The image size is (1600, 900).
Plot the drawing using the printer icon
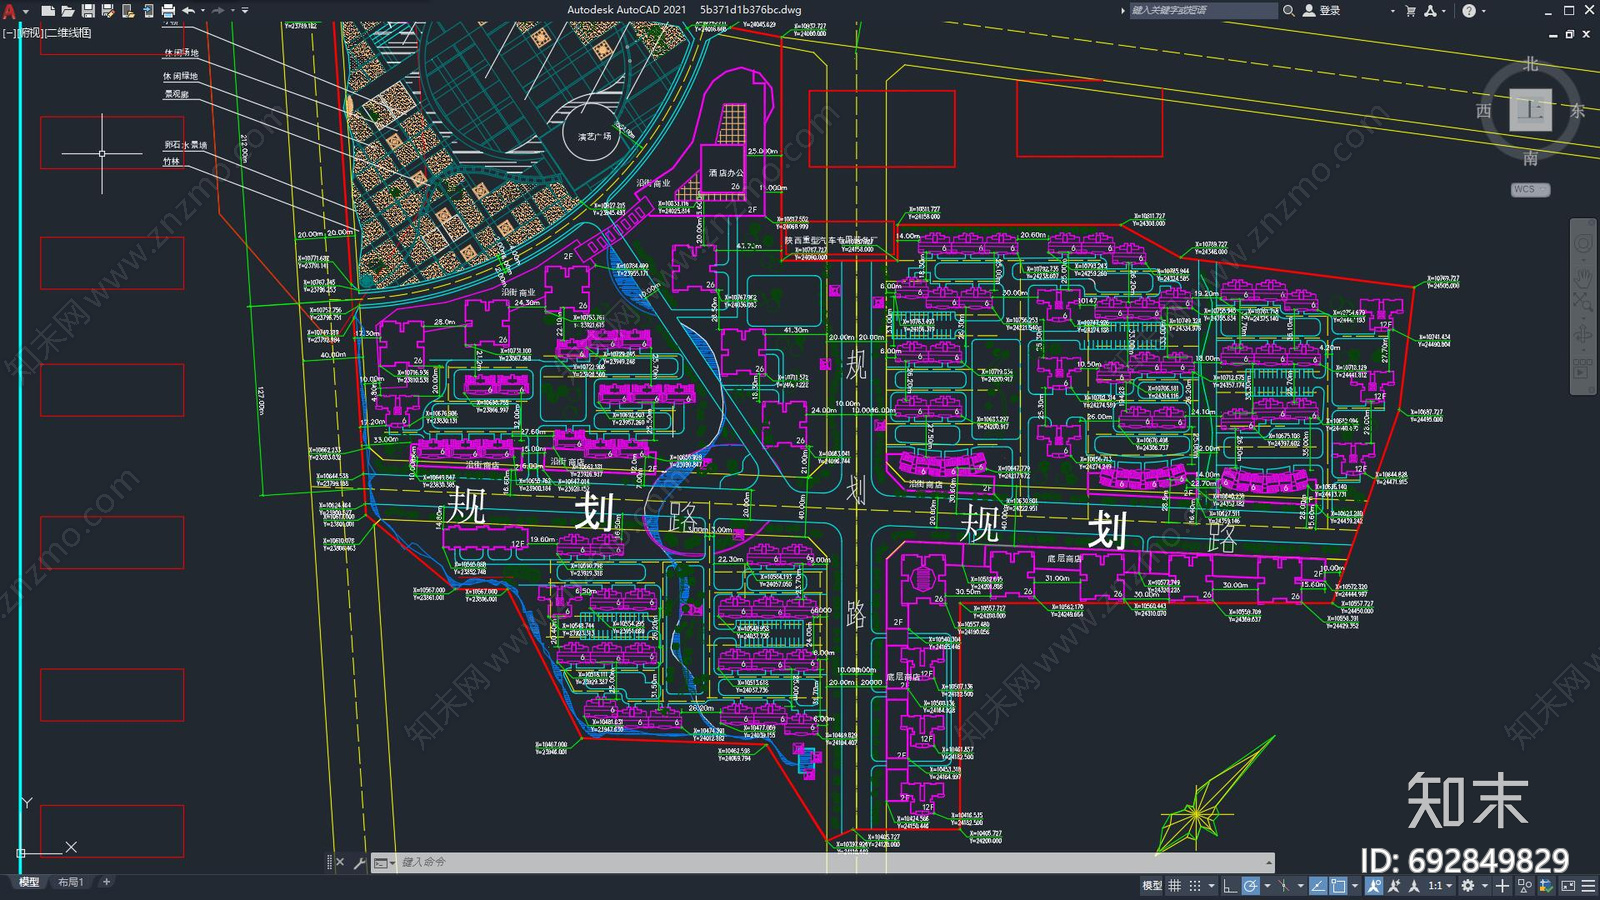coord(167,10)
